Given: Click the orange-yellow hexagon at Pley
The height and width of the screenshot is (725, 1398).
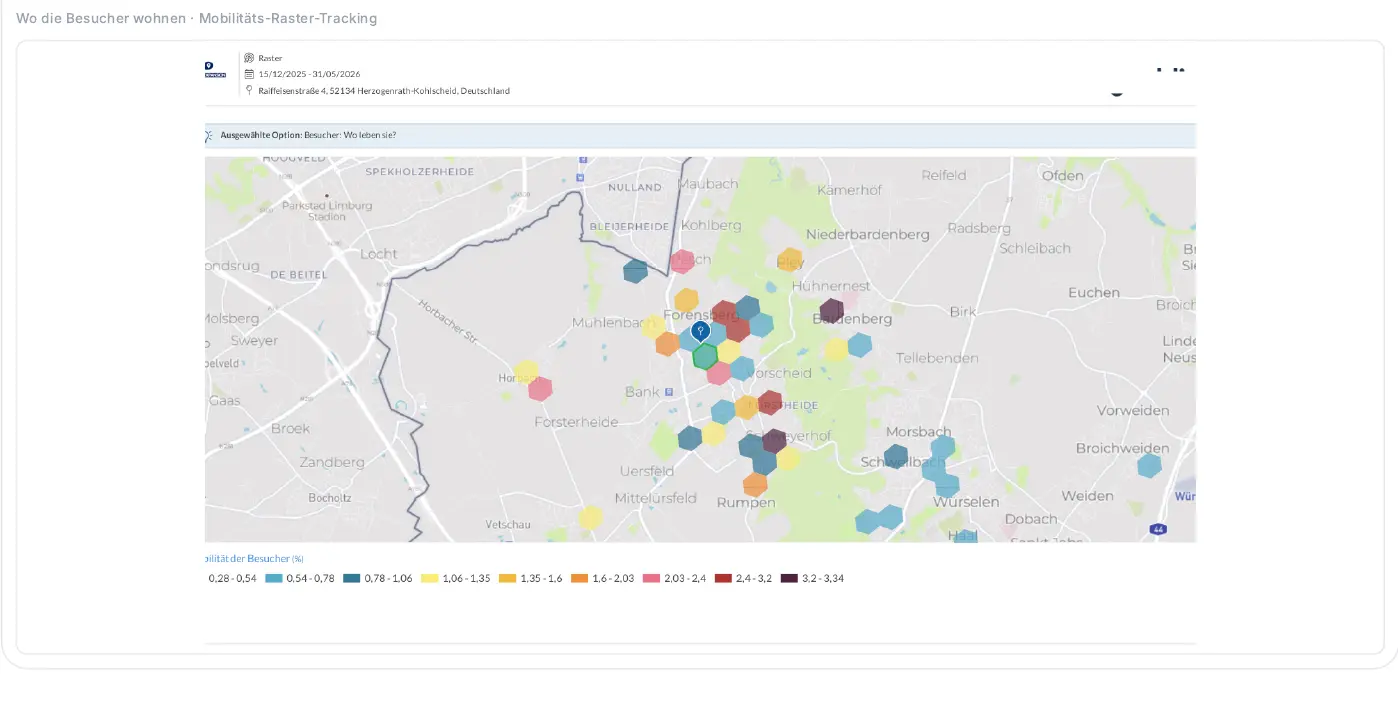Looking at the screenshot, I should (790, 260).
